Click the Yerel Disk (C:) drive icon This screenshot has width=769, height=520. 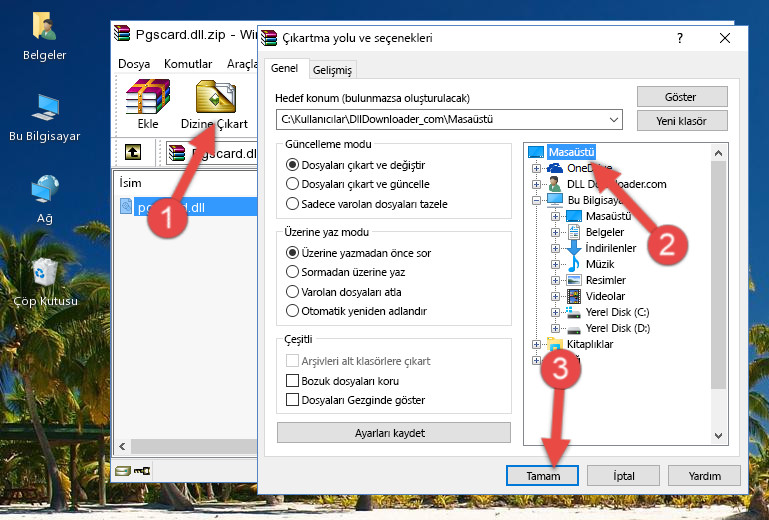click(x=573, y=312)
